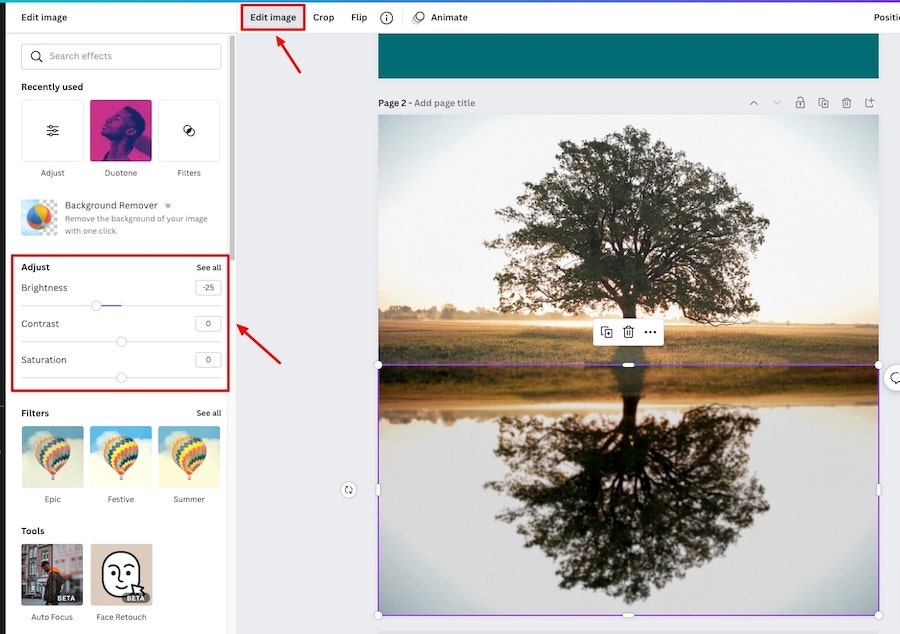Duplicate the selected image from floating toolbar

(x=606, y=332)
